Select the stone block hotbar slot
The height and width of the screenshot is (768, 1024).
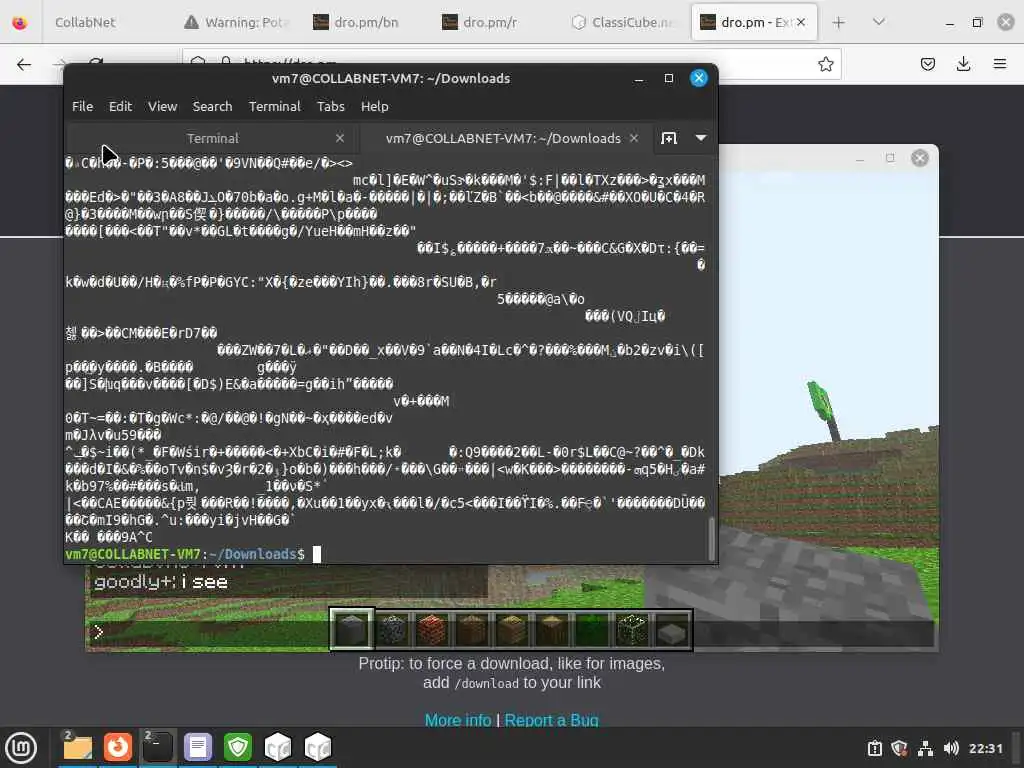click(x=351, y=630)
